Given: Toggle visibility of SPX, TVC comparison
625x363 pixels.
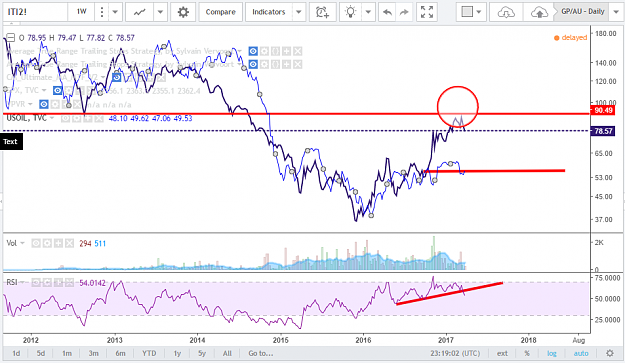Looking at the screenshot, I should point(57,91).
